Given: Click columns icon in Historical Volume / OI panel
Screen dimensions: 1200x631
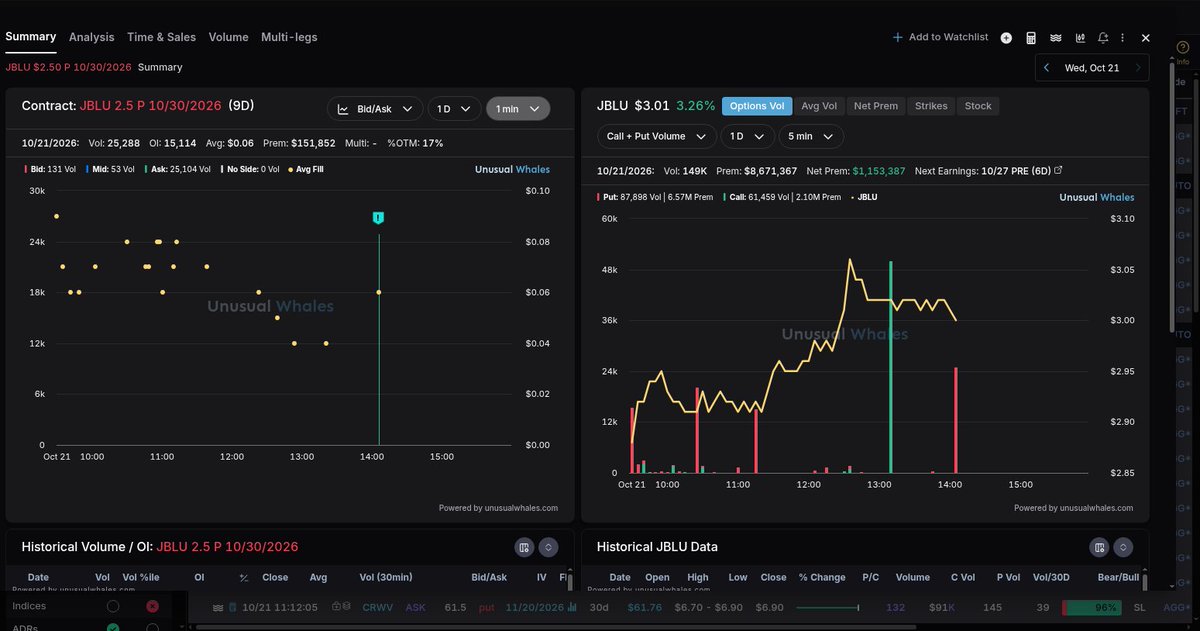Looking at the screenshot, I should coord(523,547).
